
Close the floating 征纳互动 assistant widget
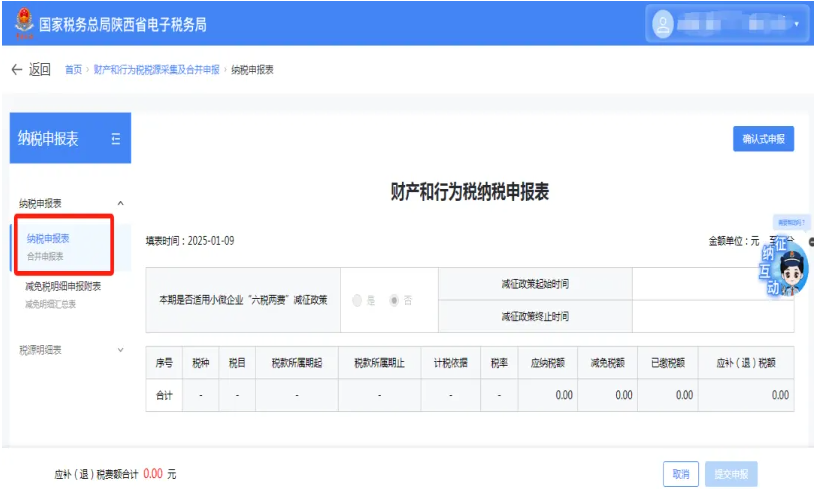point(811,242)
